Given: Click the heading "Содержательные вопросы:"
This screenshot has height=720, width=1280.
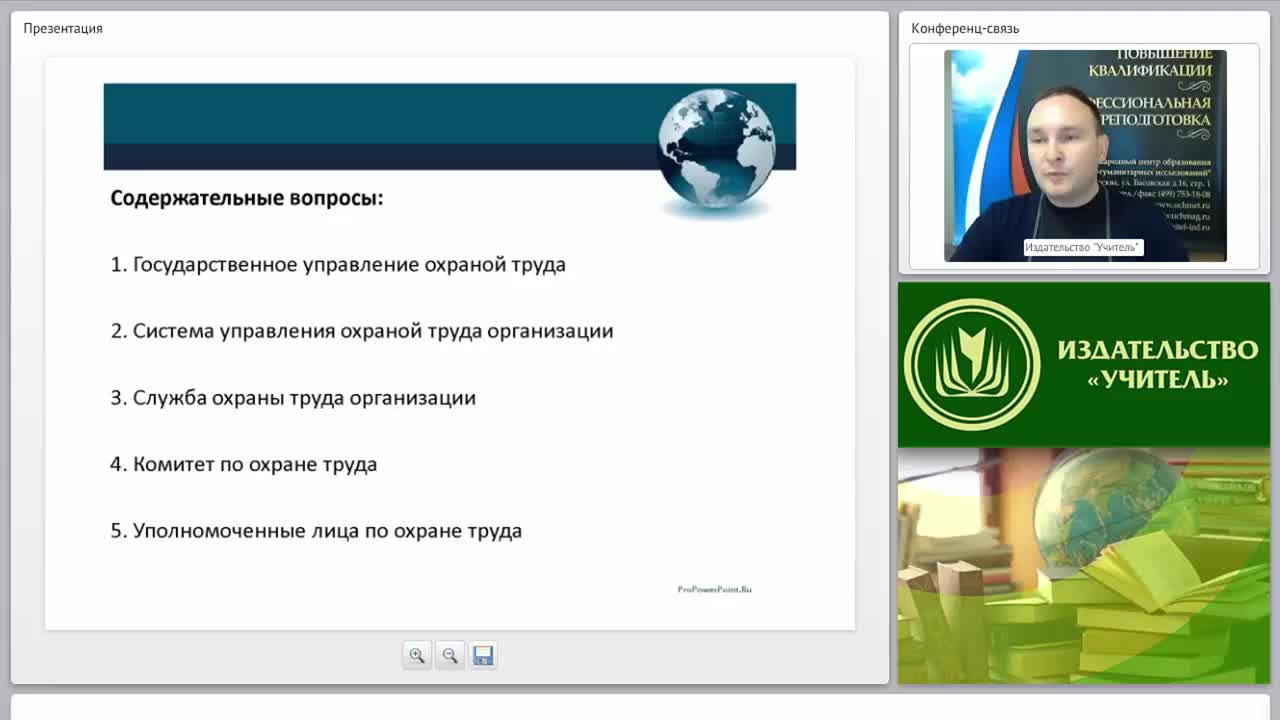Looking at the screenshot, I should (x=247, y=198).
